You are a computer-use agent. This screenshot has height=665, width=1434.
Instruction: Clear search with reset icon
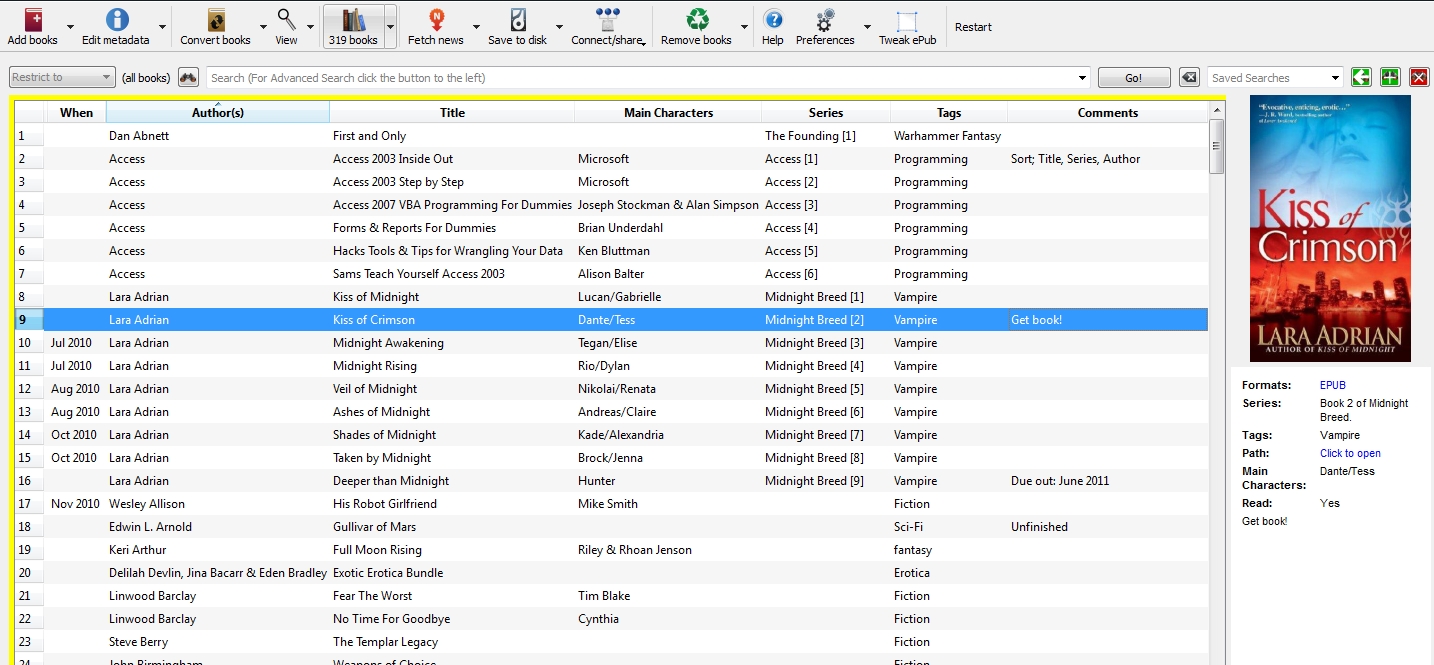[1188, 78]
